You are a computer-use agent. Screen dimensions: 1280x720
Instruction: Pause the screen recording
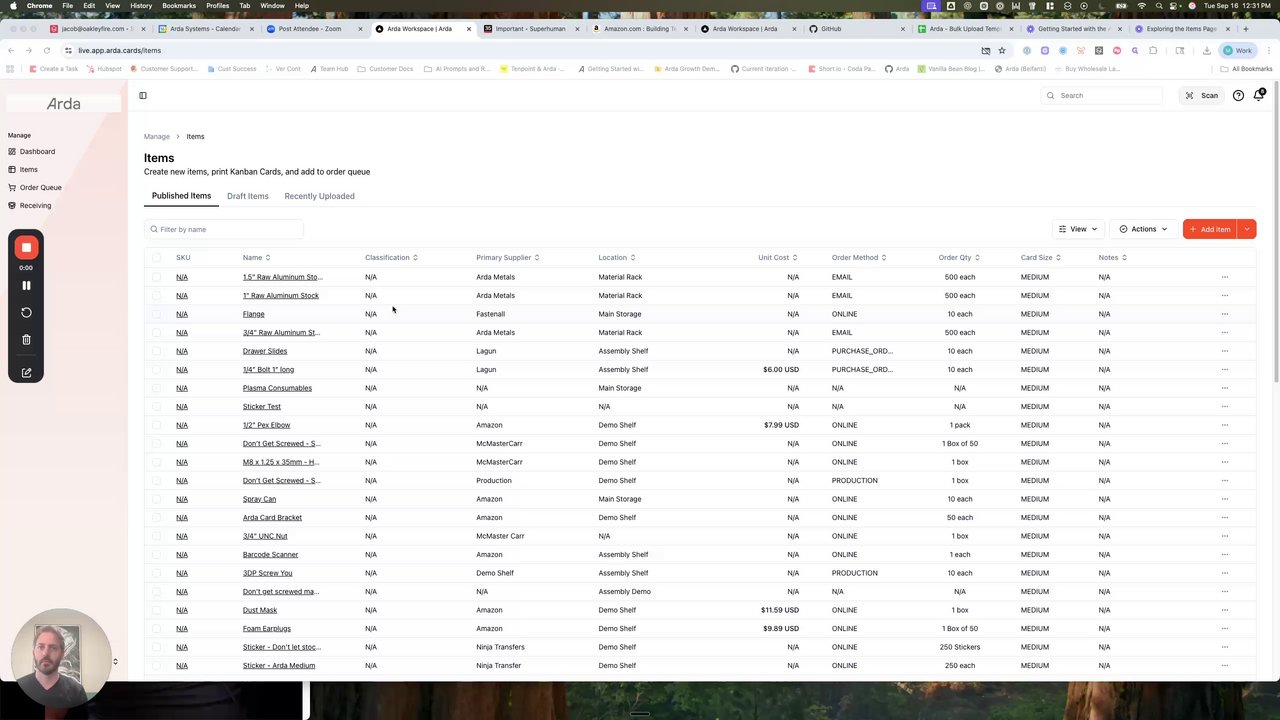coord(26,285)
